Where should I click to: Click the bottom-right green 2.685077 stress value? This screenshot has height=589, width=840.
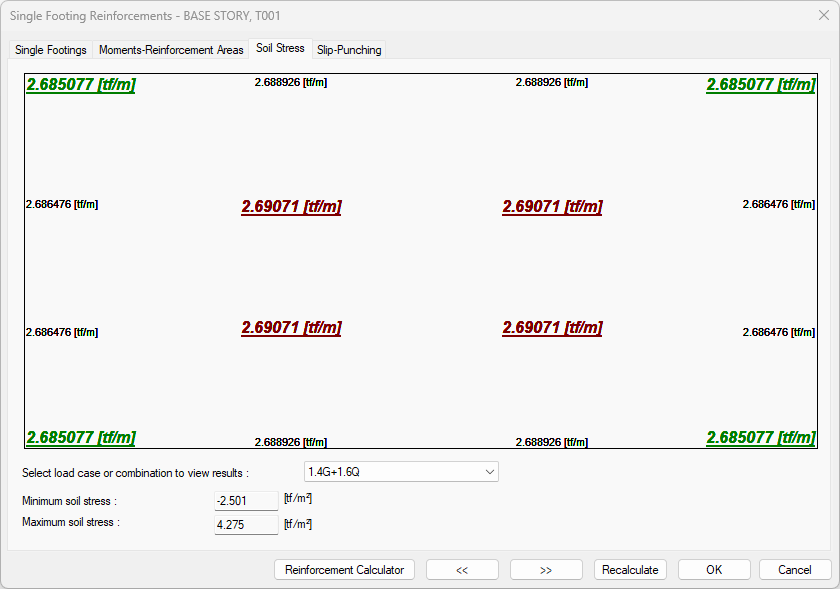coord(761,437)
